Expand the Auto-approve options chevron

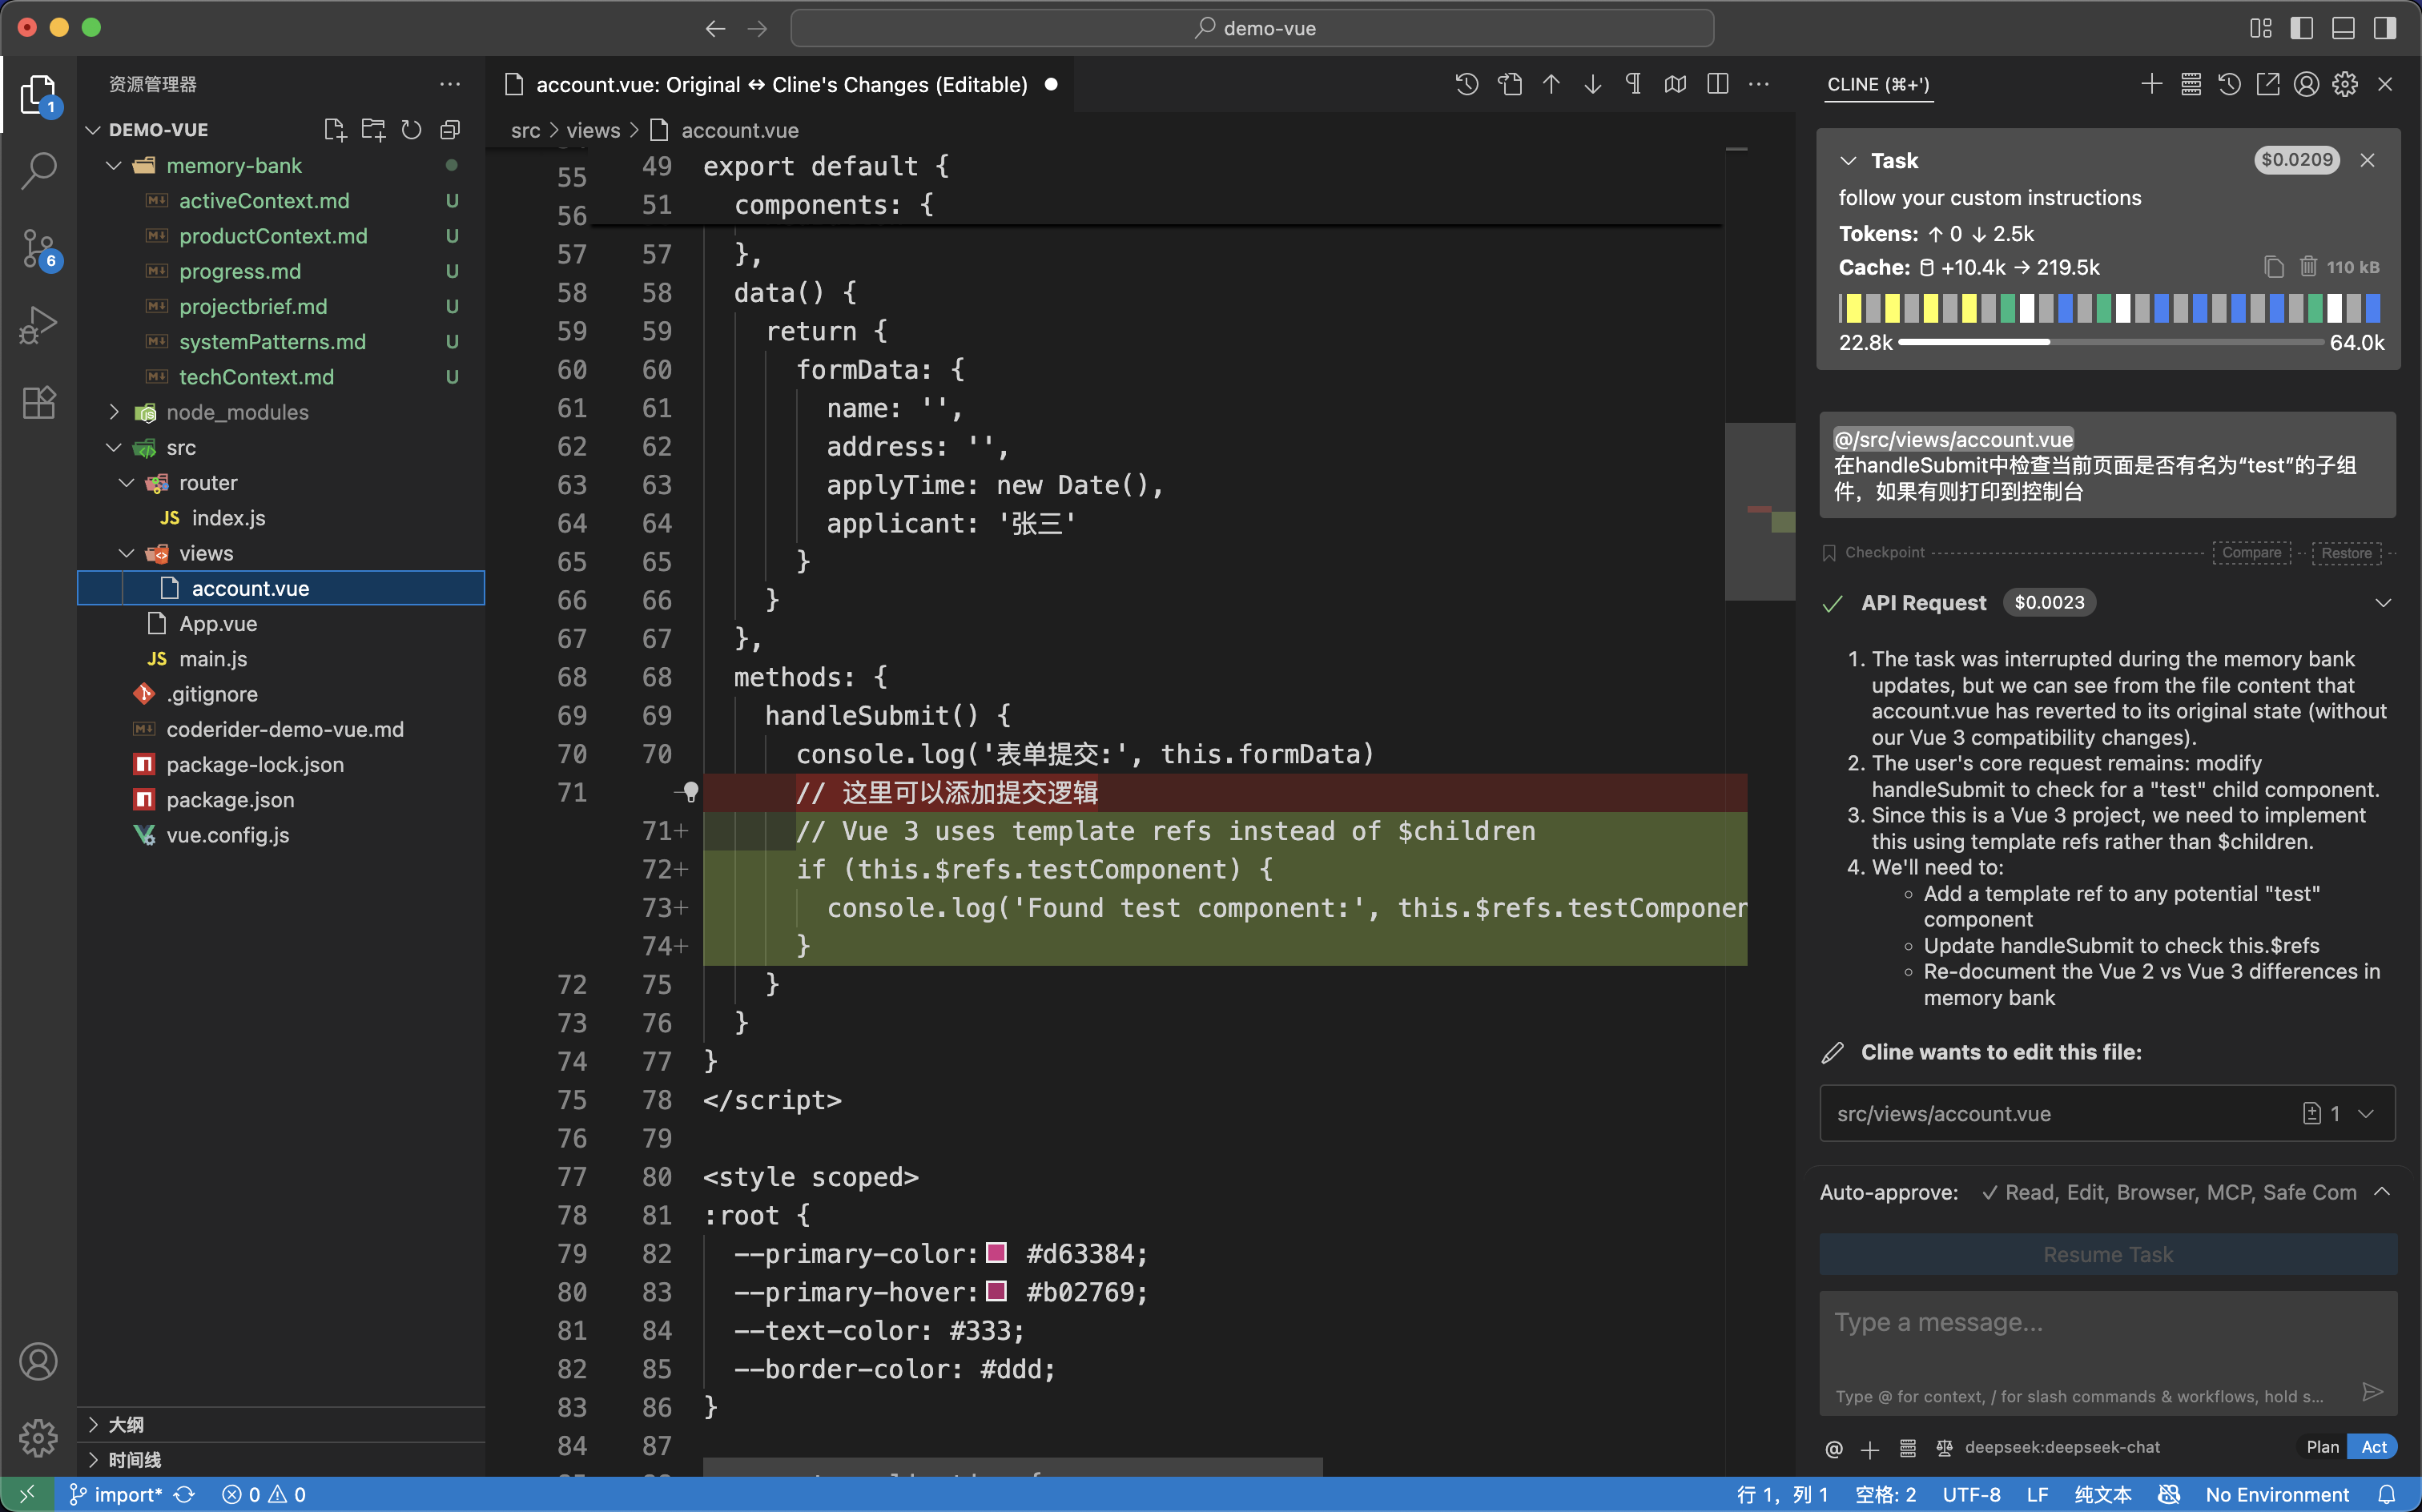coord(2382,1192)
